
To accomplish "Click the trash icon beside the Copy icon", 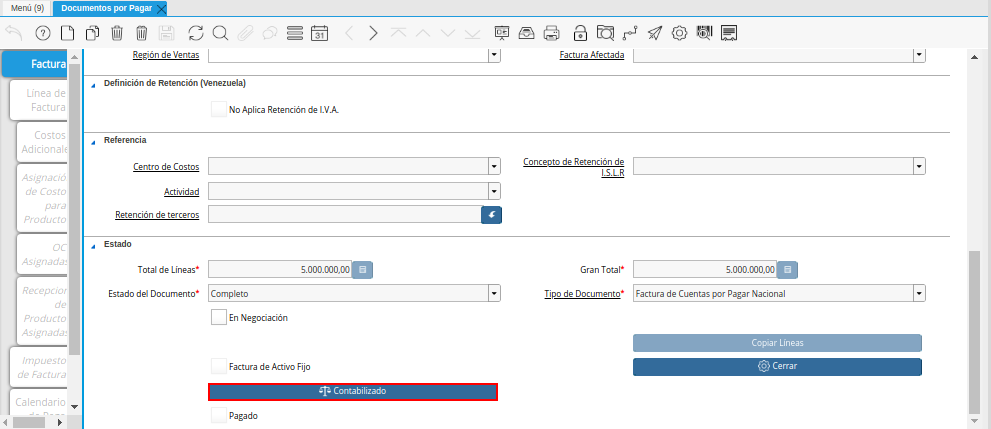I will pyautogui.click(x=118, y=33).
